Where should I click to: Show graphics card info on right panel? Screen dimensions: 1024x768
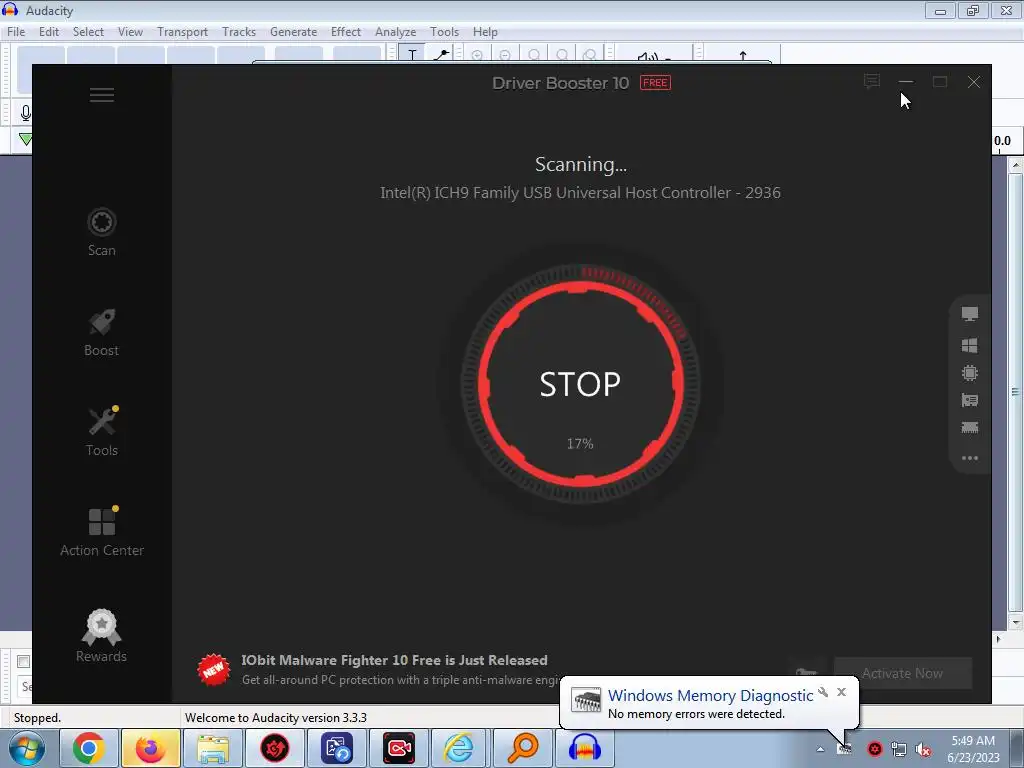click(970, 400)
